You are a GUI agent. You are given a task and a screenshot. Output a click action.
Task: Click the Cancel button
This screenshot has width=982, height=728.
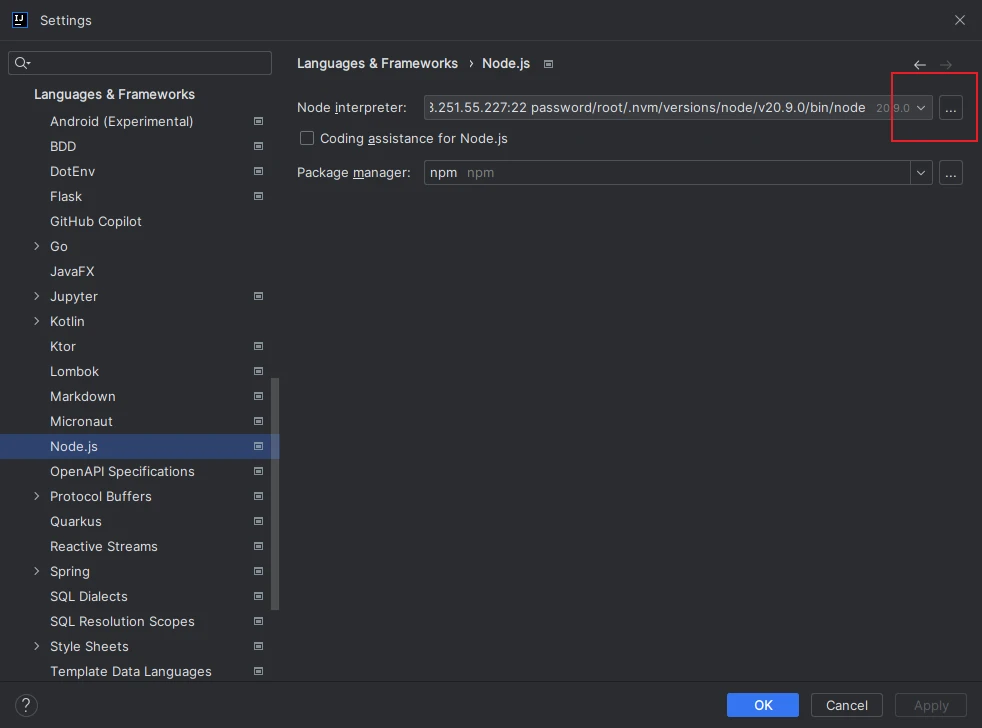point(847,705)
